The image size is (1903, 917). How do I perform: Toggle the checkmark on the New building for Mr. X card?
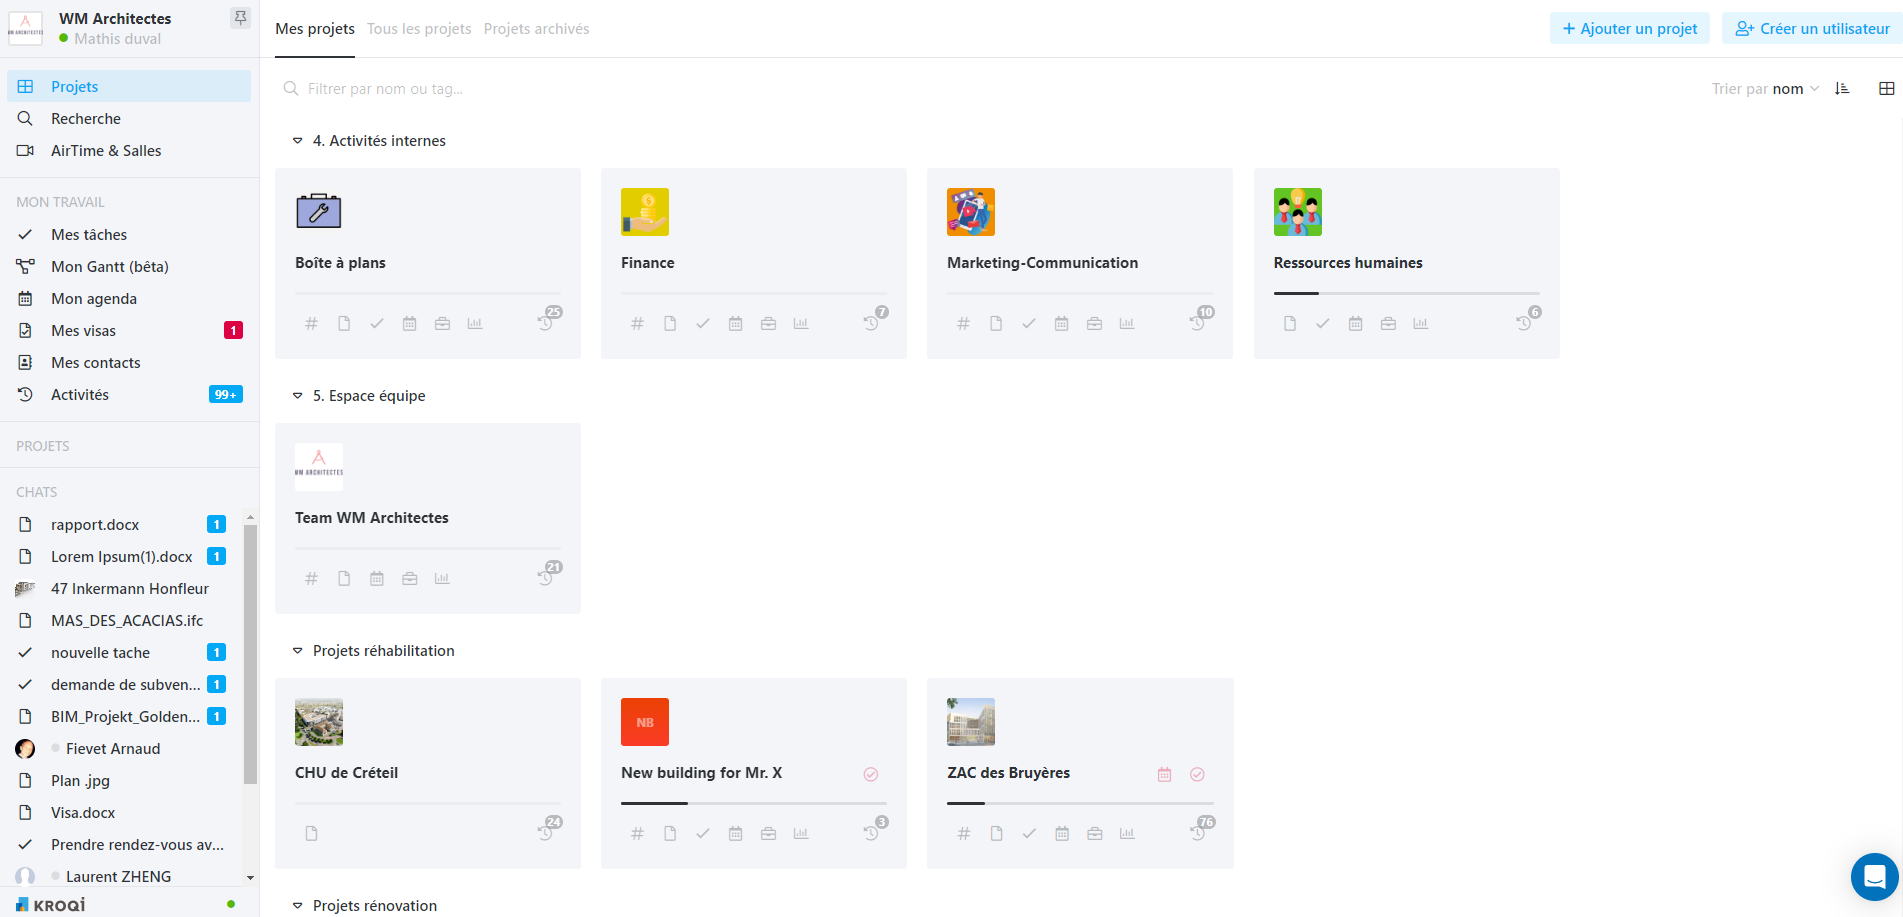click(871, 773)
